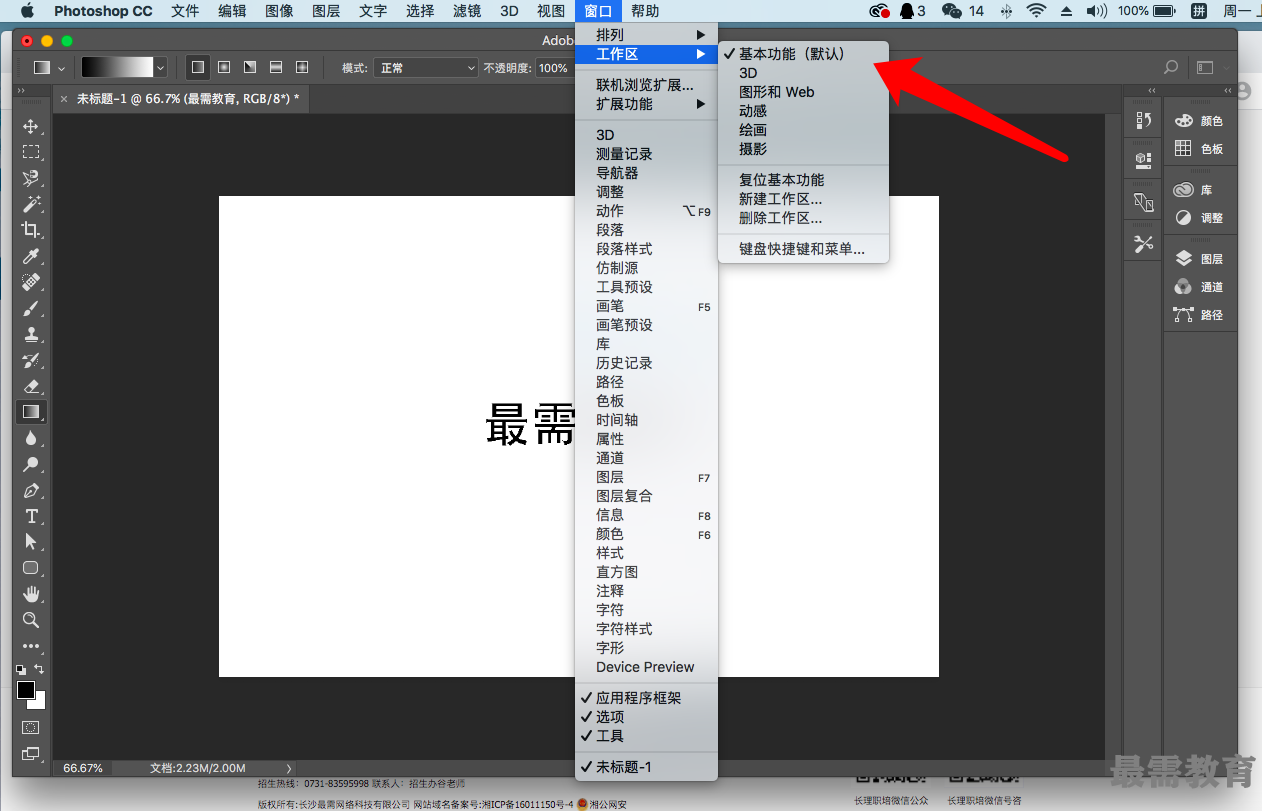1262x811 pixels.
Task: Toggle 应用程序框架 in Window menu
Action: coord(646,698)
